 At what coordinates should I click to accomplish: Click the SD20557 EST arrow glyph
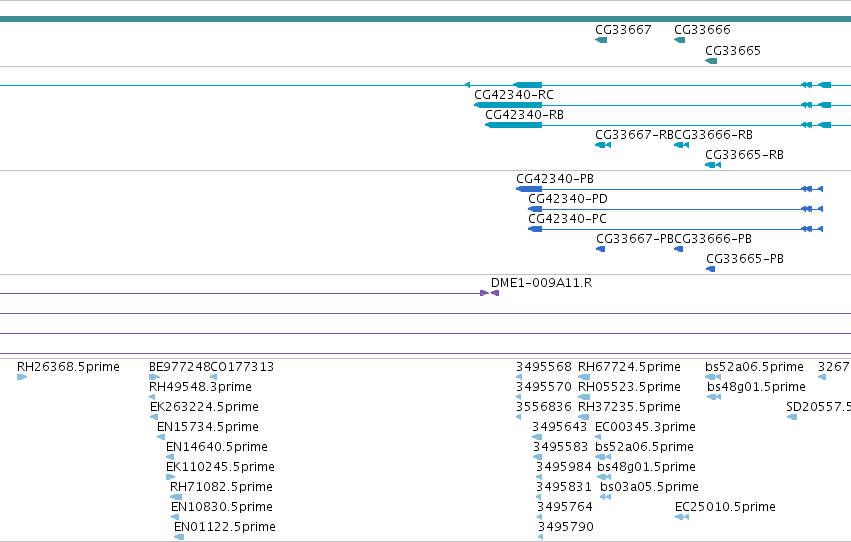pyautogui.click(x=792, y=417)
